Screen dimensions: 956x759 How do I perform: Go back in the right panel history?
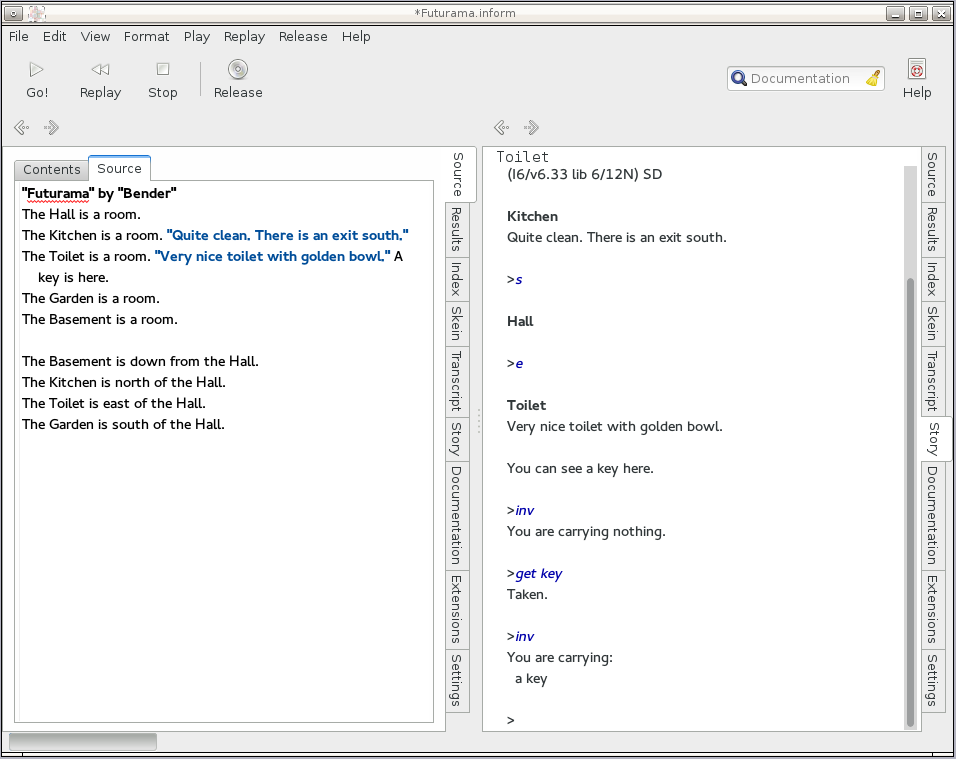pos(501,128)
